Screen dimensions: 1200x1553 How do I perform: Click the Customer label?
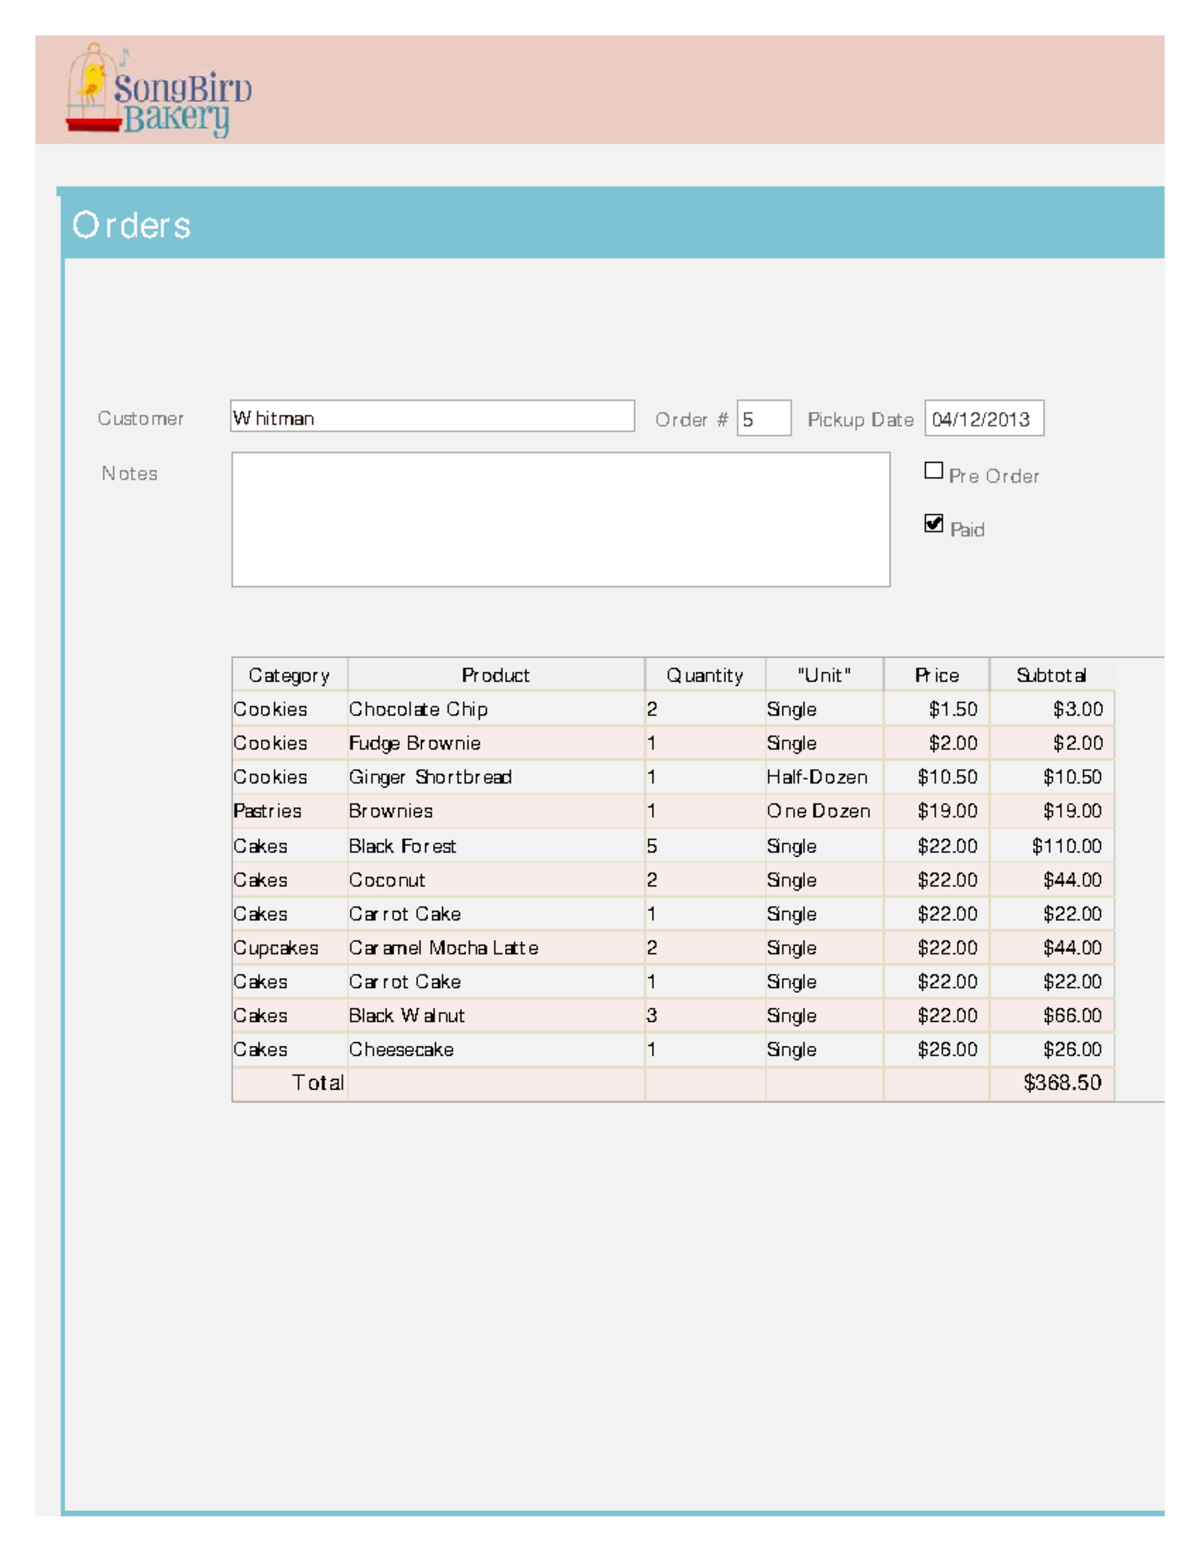click(x=140, y=418)
